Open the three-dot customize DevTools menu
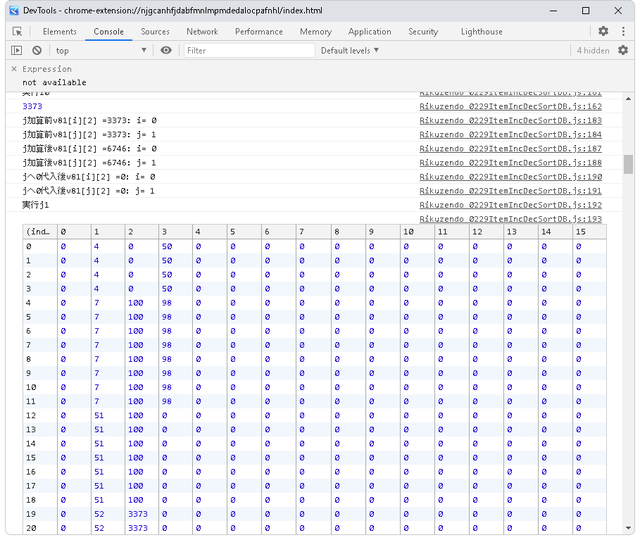The image size is (640, 540). (x=623, y=31)
